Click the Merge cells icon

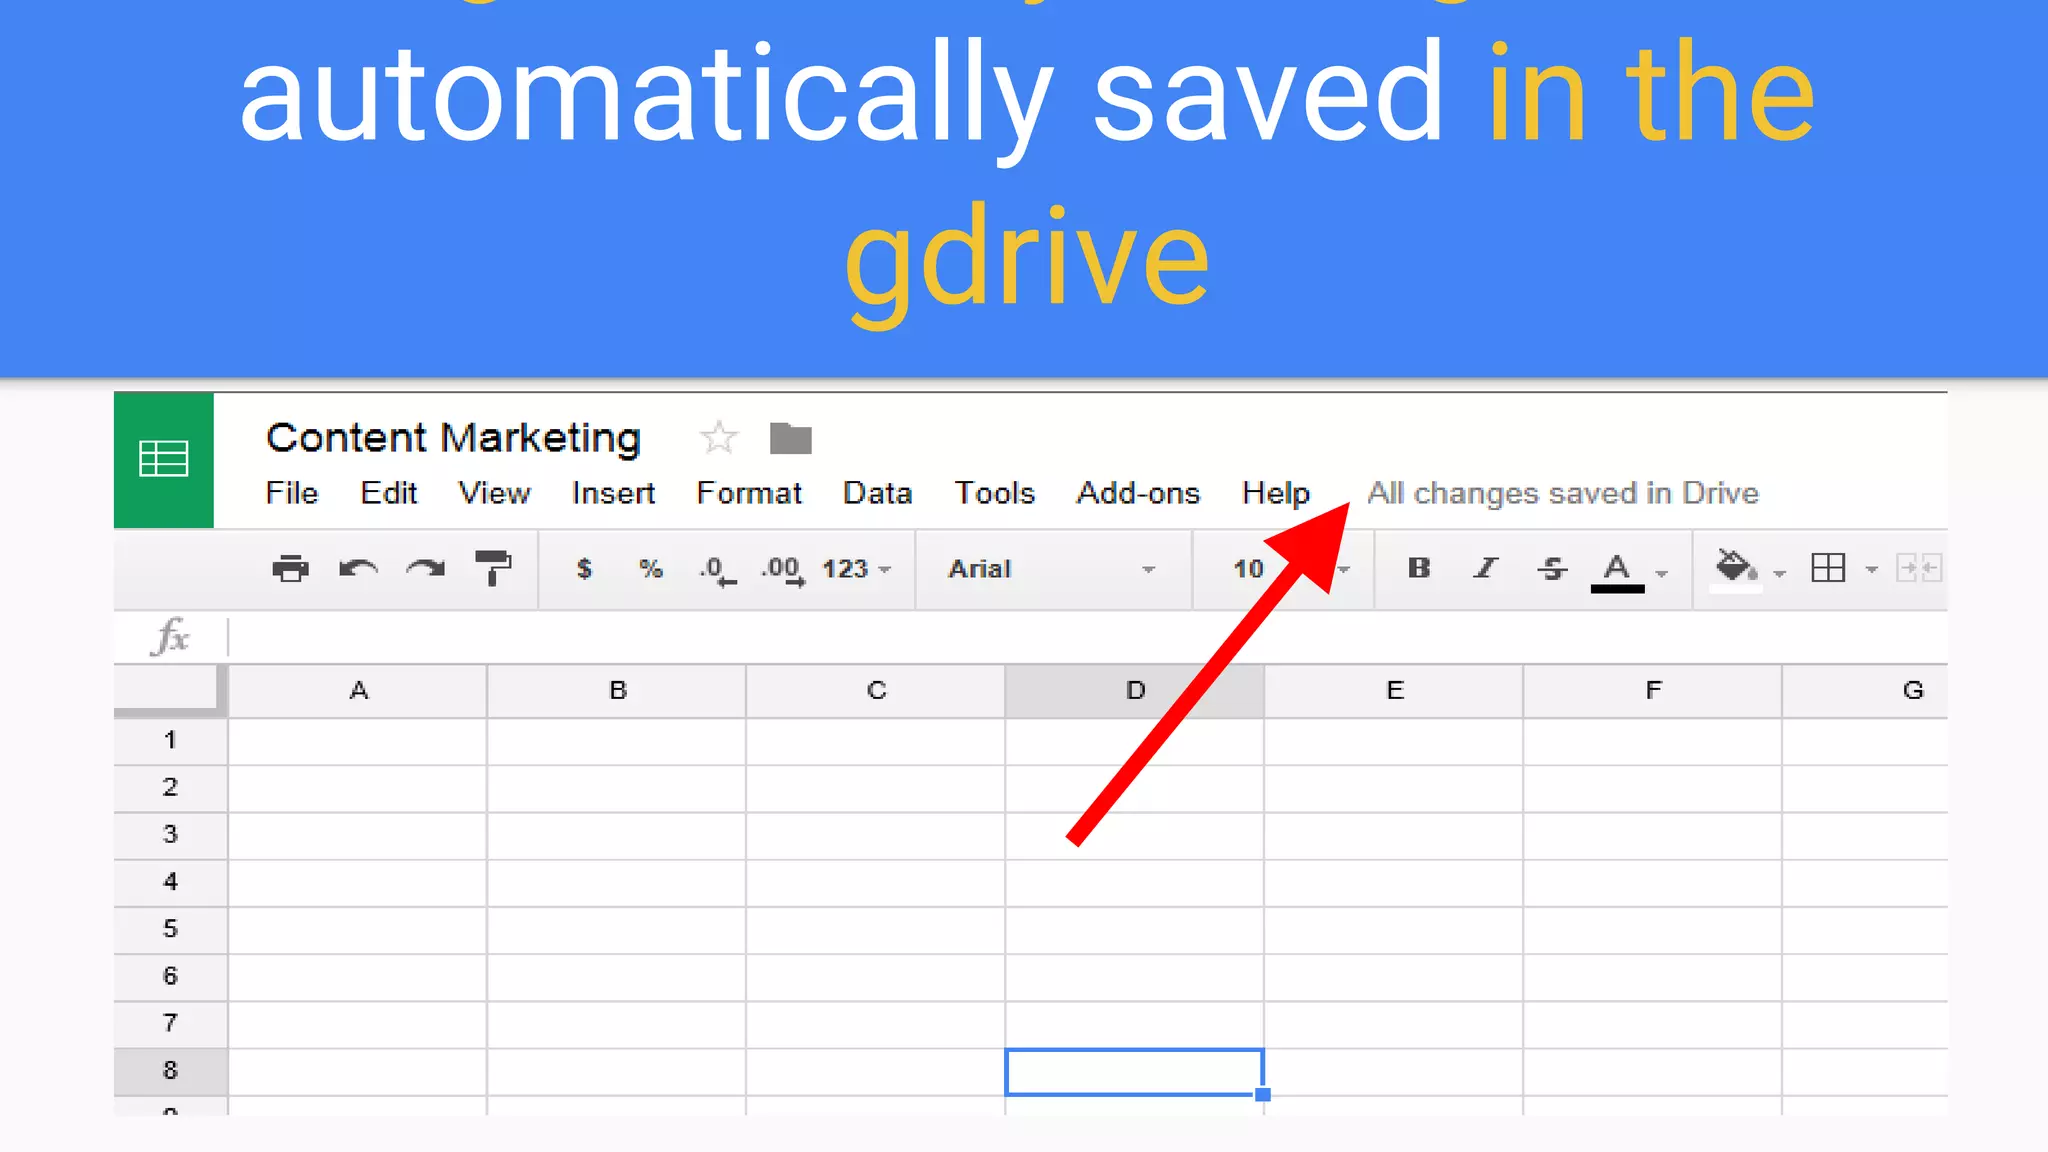[x=1919, y=568]
